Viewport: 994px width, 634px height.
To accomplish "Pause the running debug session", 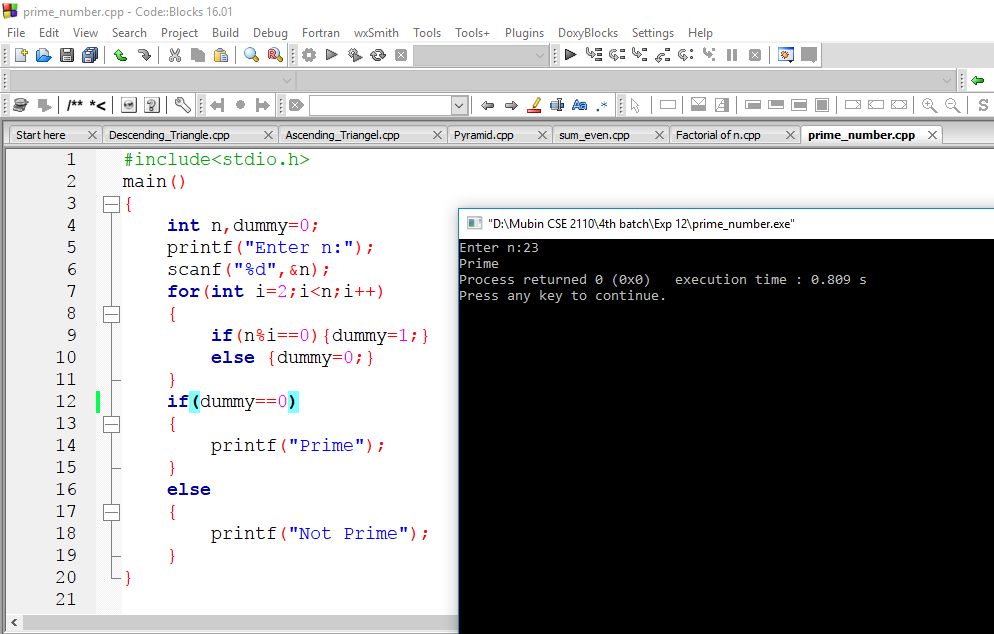I will [732, 55].
